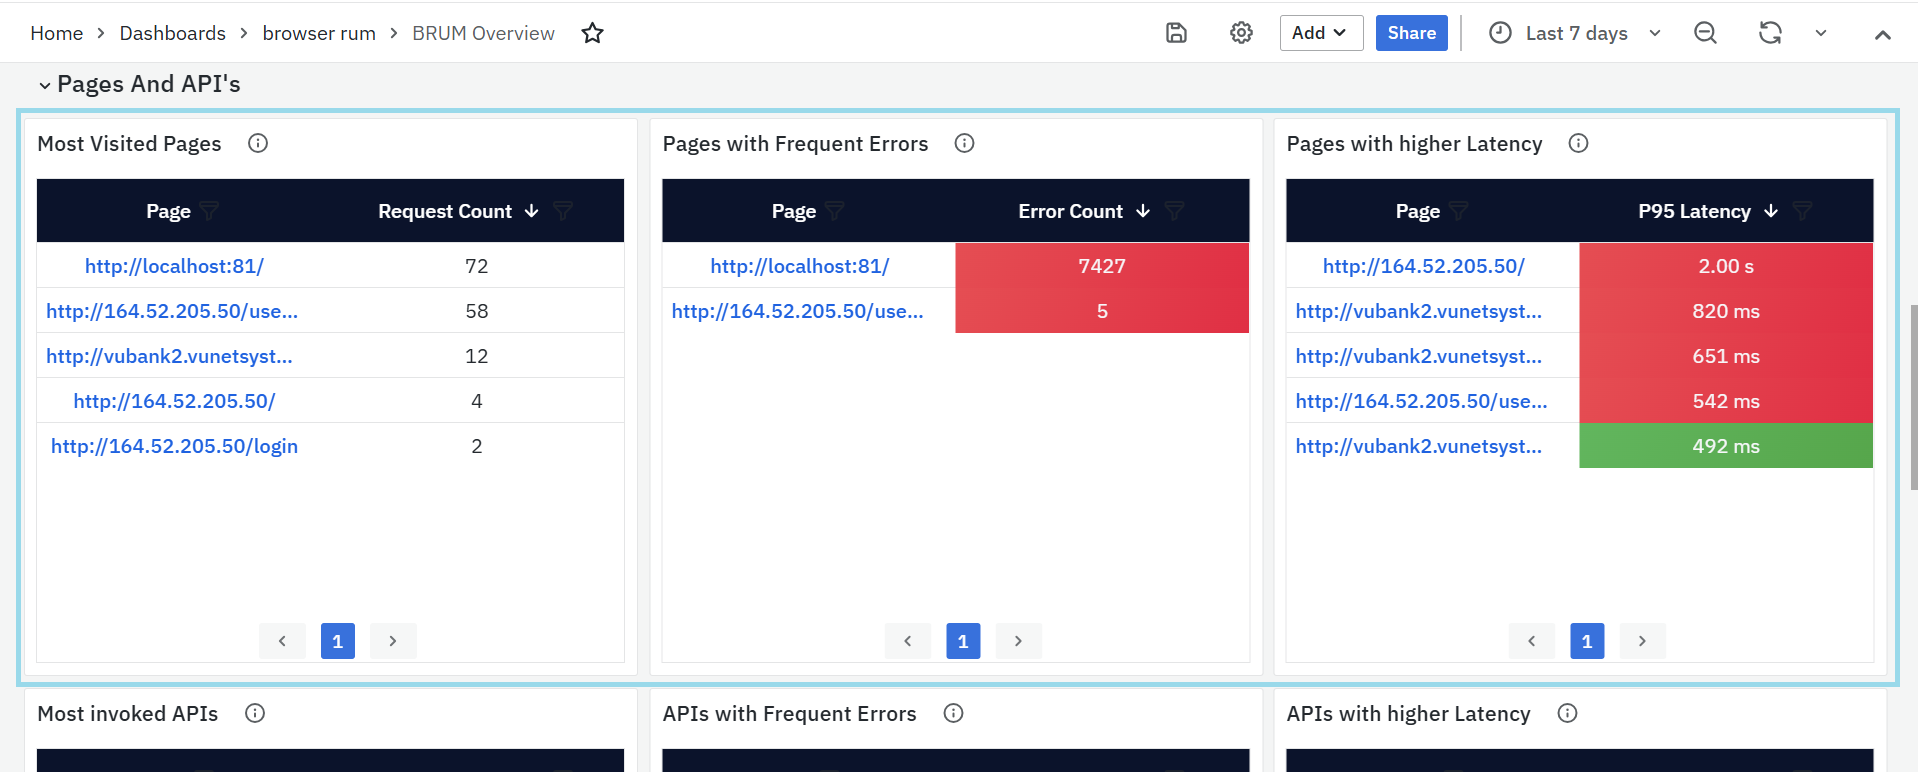Open the Add dropdown menu

click(x=1320, y=33)
